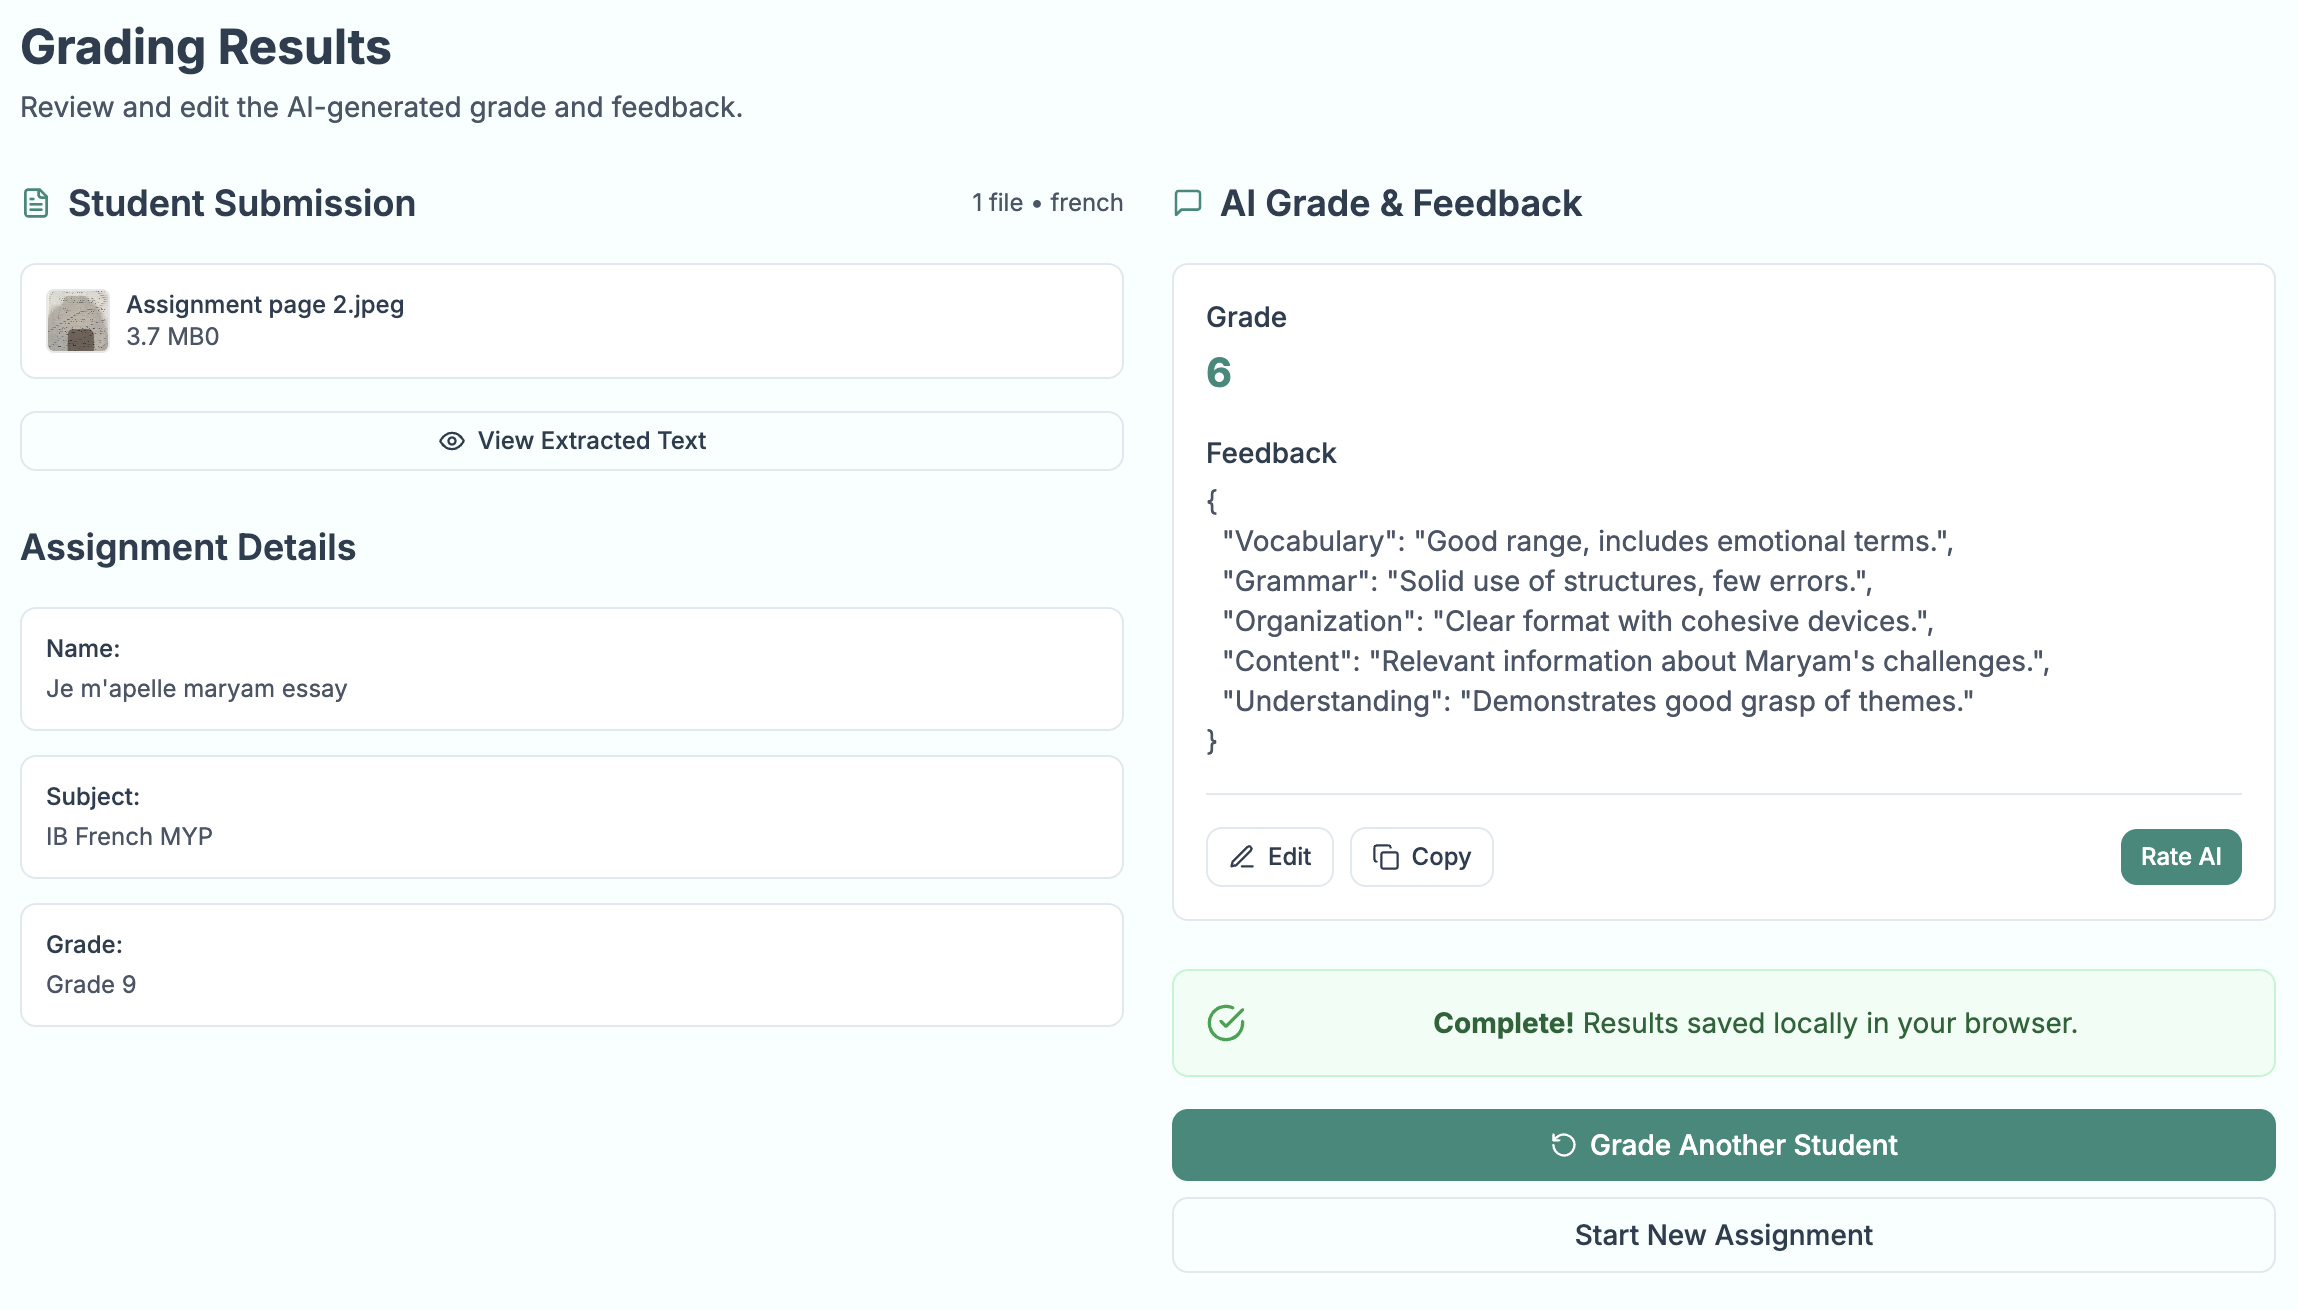Start New Assignment
This screenshot has width=2298, height=1310.
[1723, 1235]
